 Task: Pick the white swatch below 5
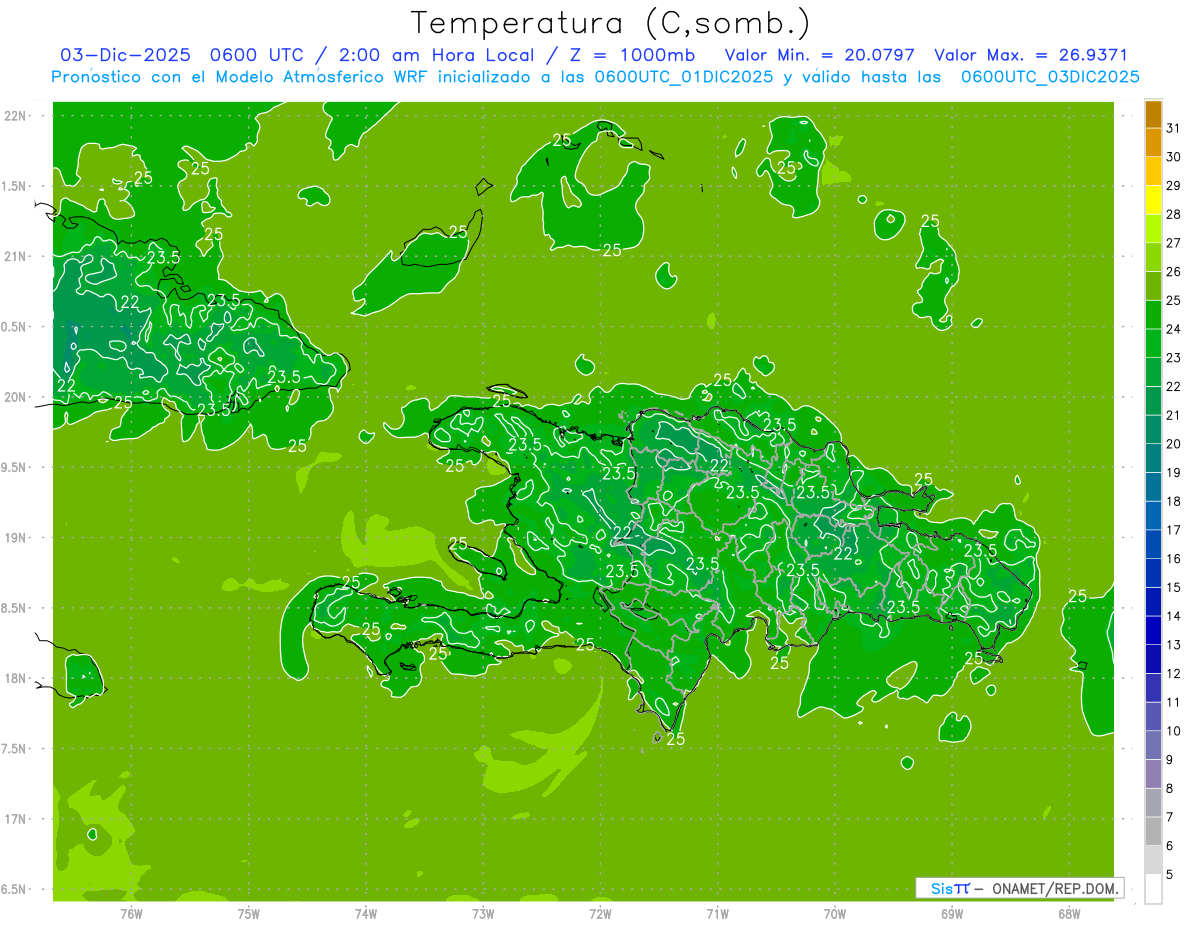pos(1153,889)
